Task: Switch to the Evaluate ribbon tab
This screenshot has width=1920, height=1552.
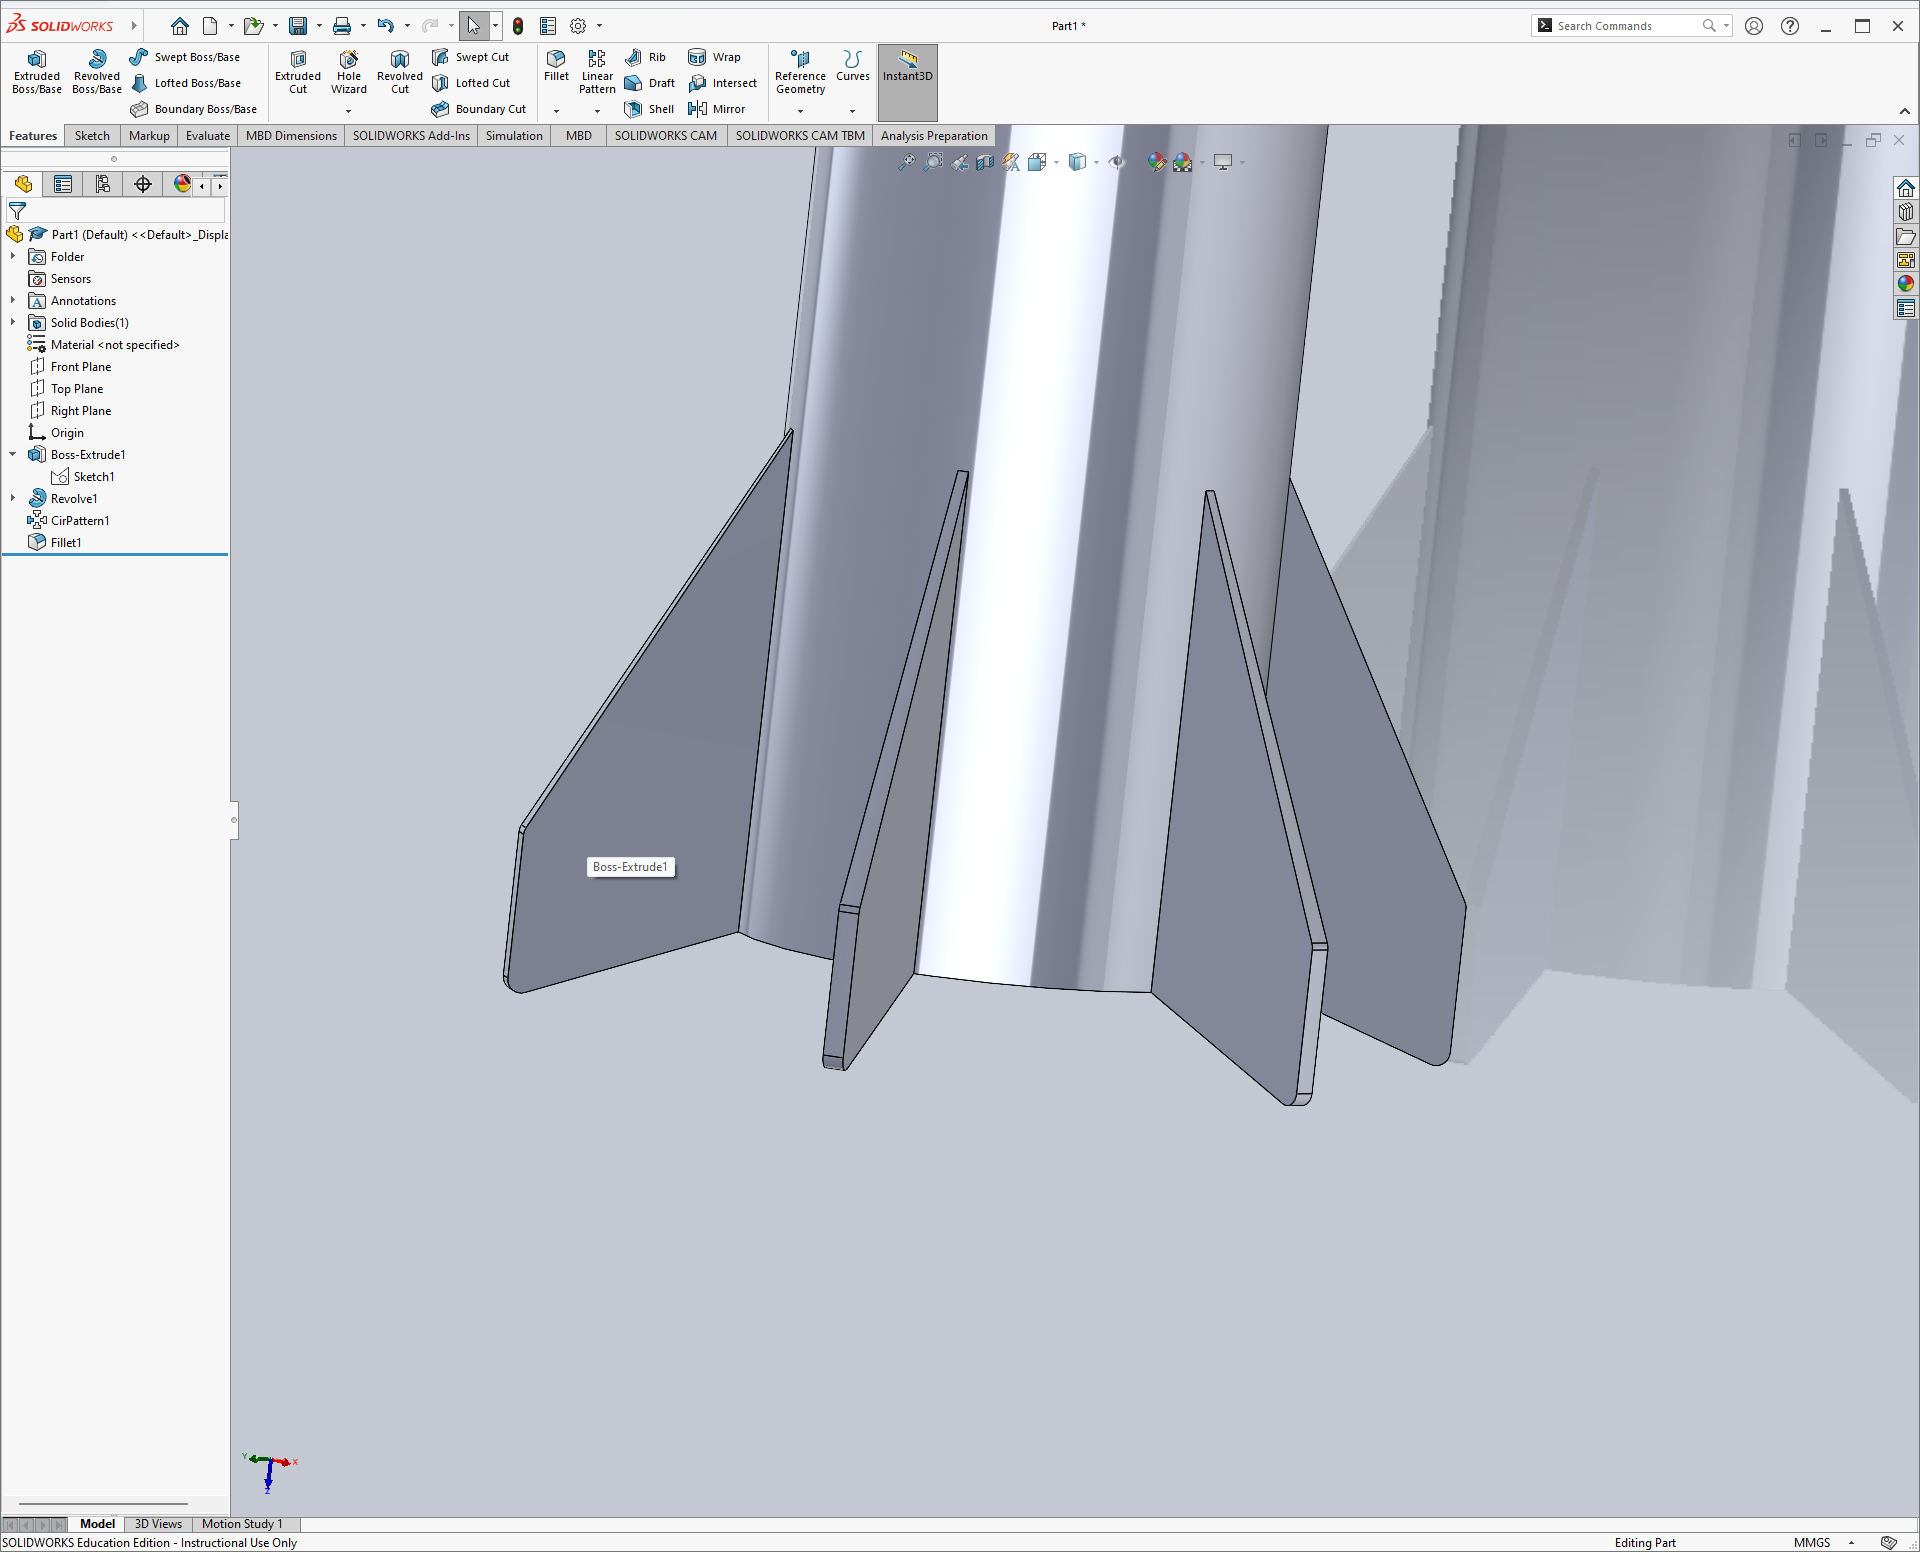Action: click(x=208, y=136)
